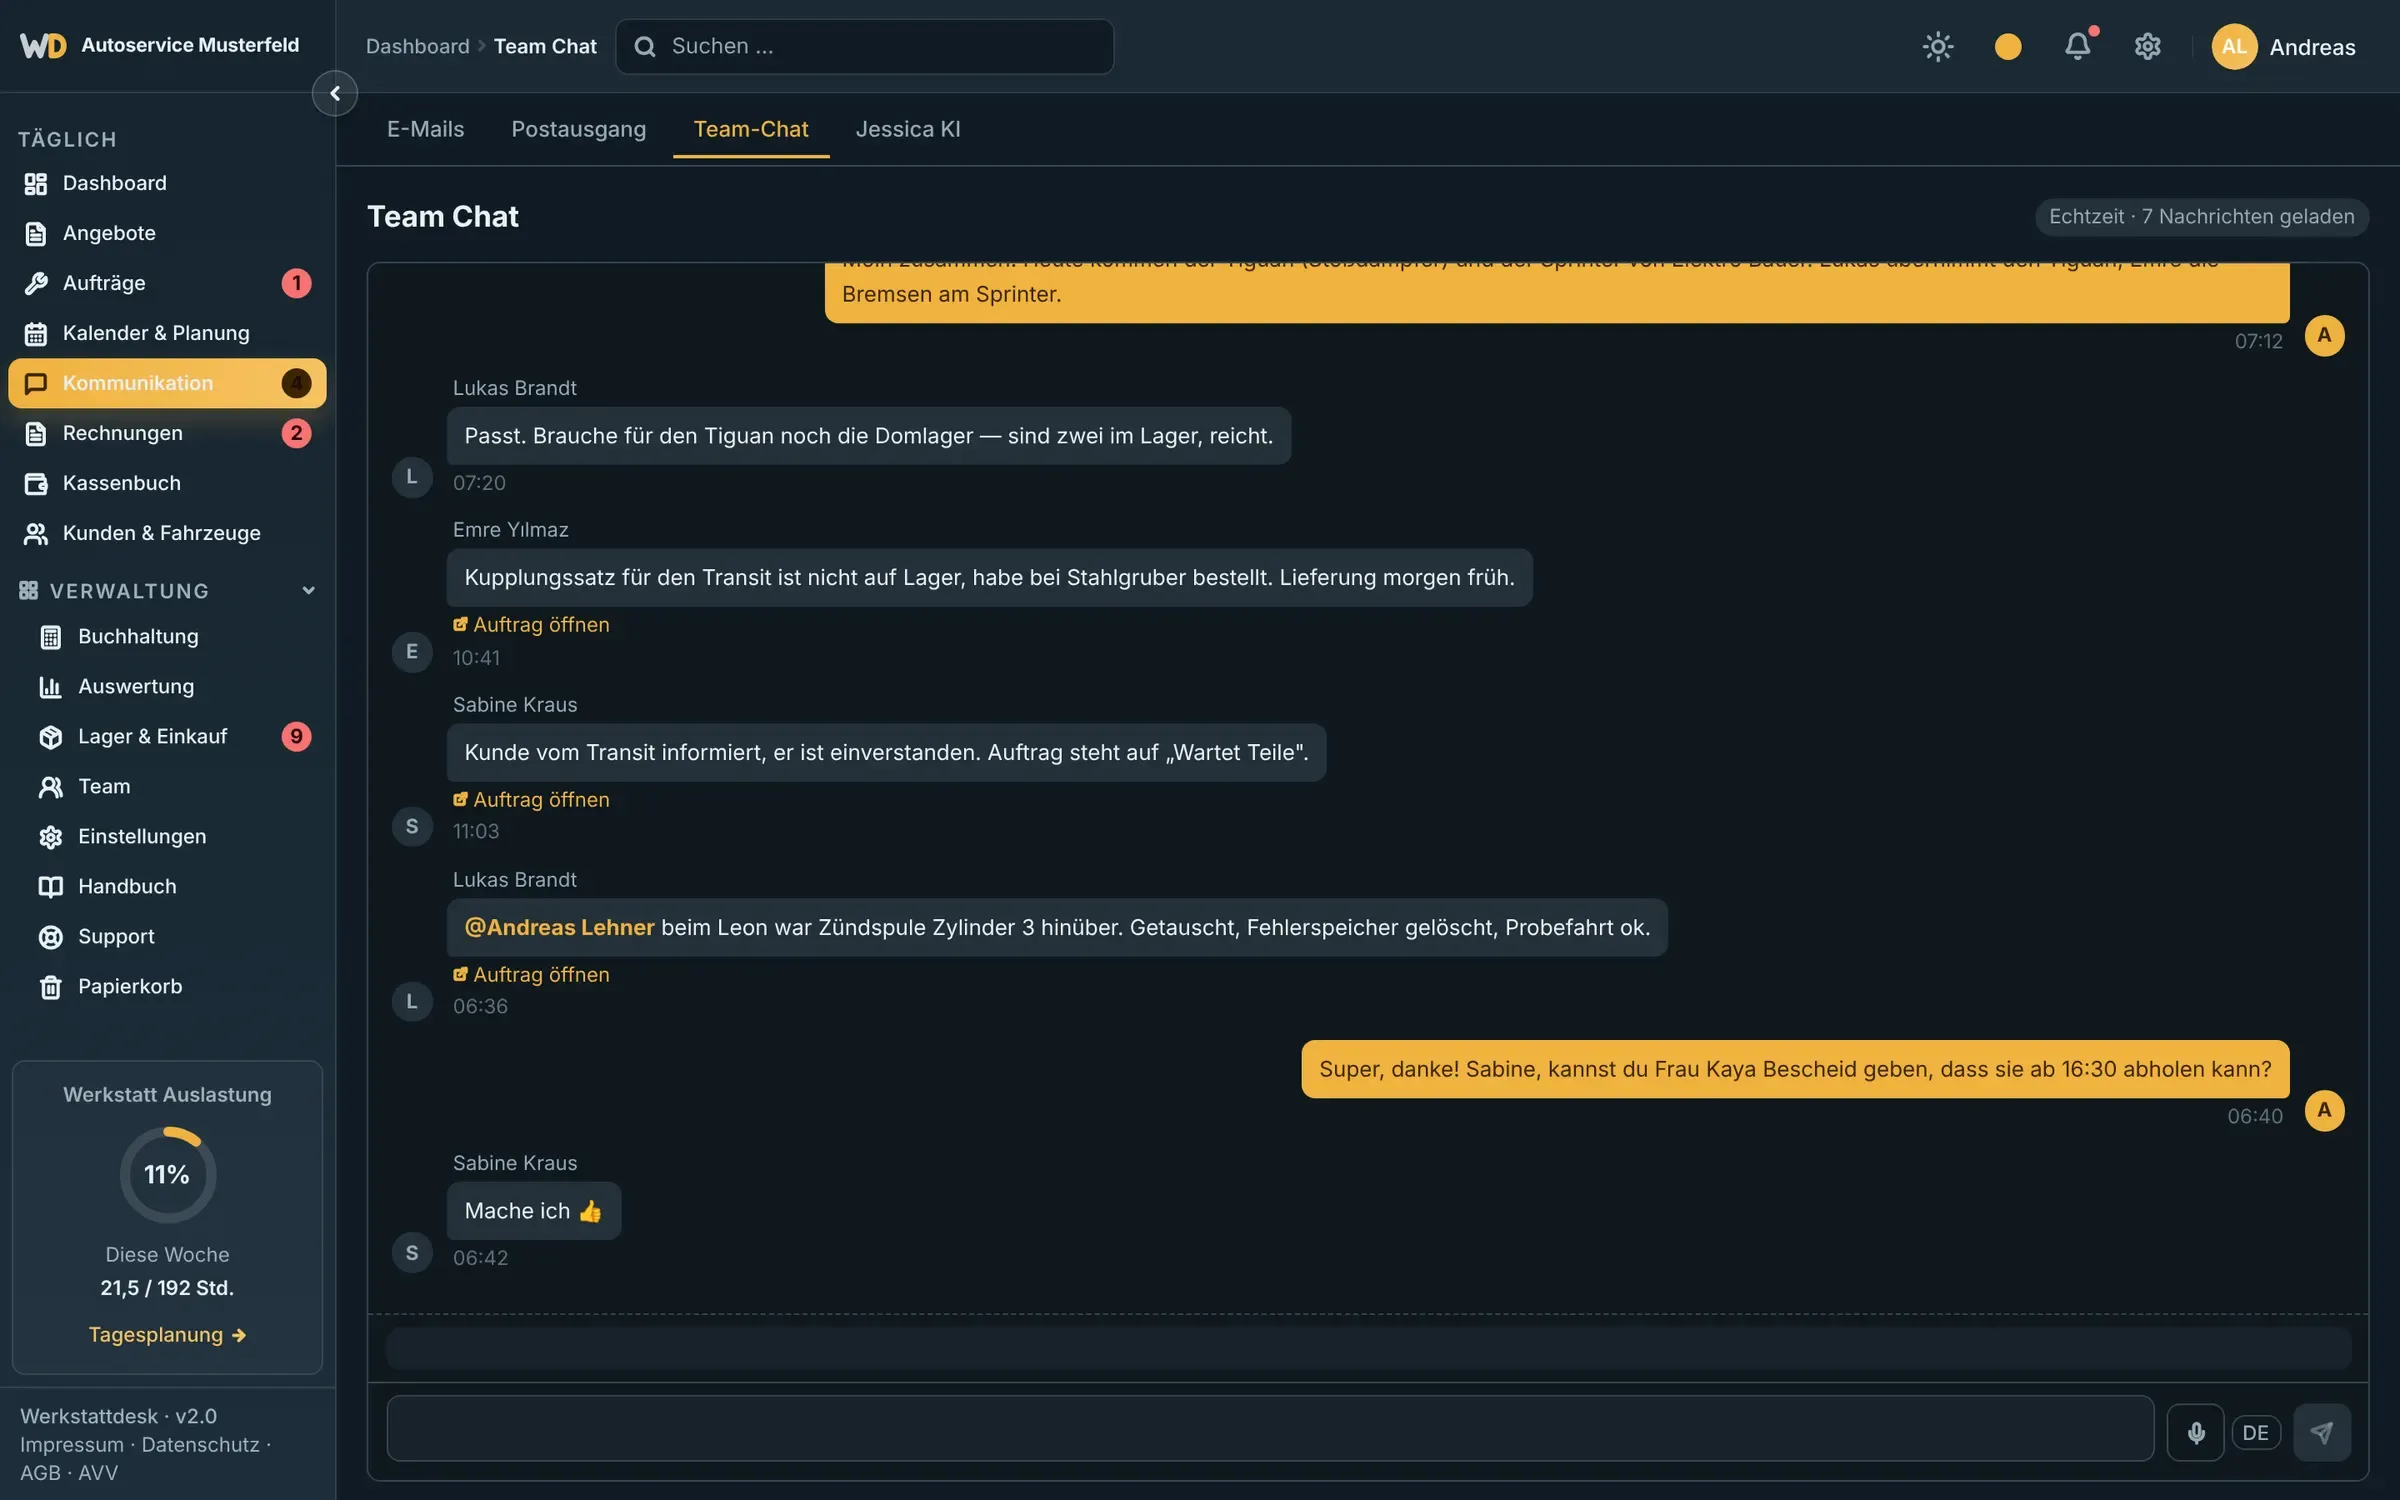Screen dimensions: 2400x1500
Task: Switch to the Jessica KI tab
Action: coord(907,129)
